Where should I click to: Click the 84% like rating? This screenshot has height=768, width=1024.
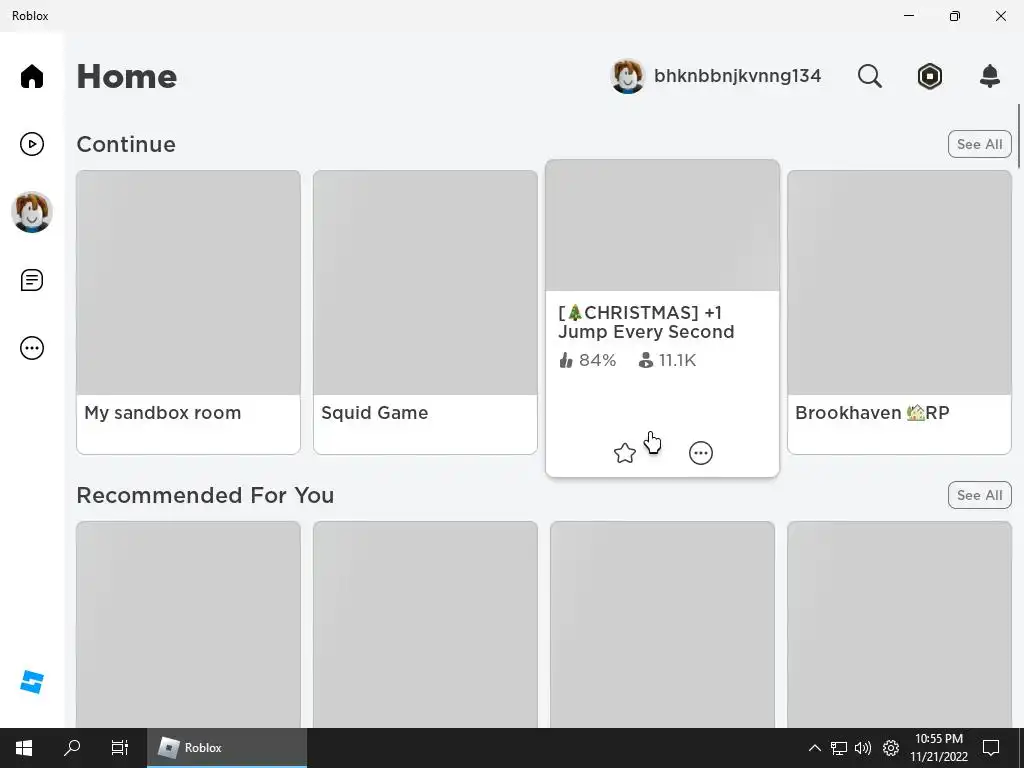point(588,360)
